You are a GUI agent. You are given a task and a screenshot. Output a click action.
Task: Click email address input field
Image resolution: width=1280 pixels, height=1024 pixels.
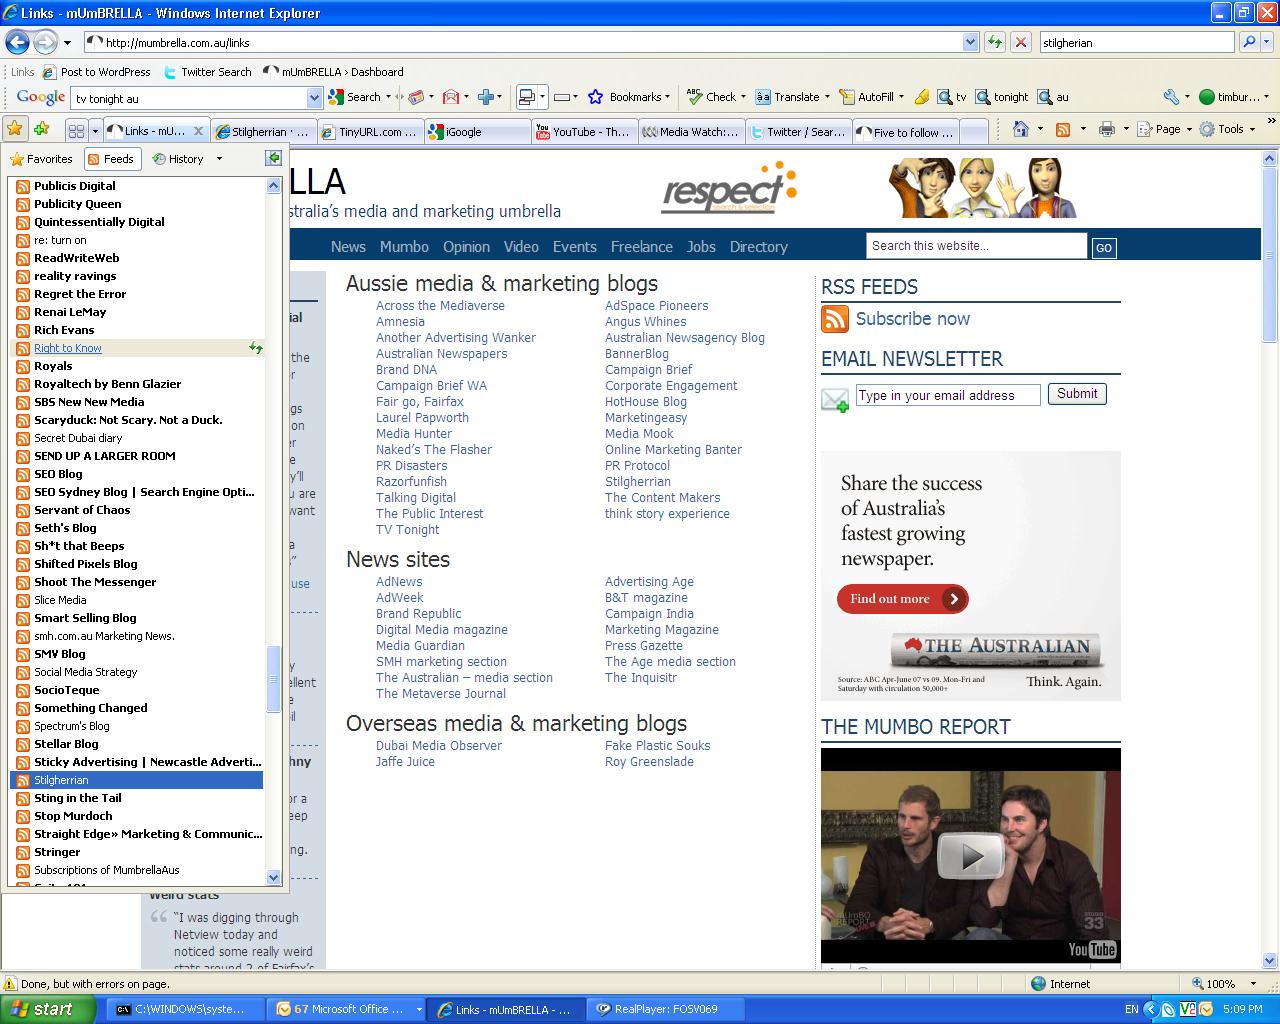click(948, 395)
